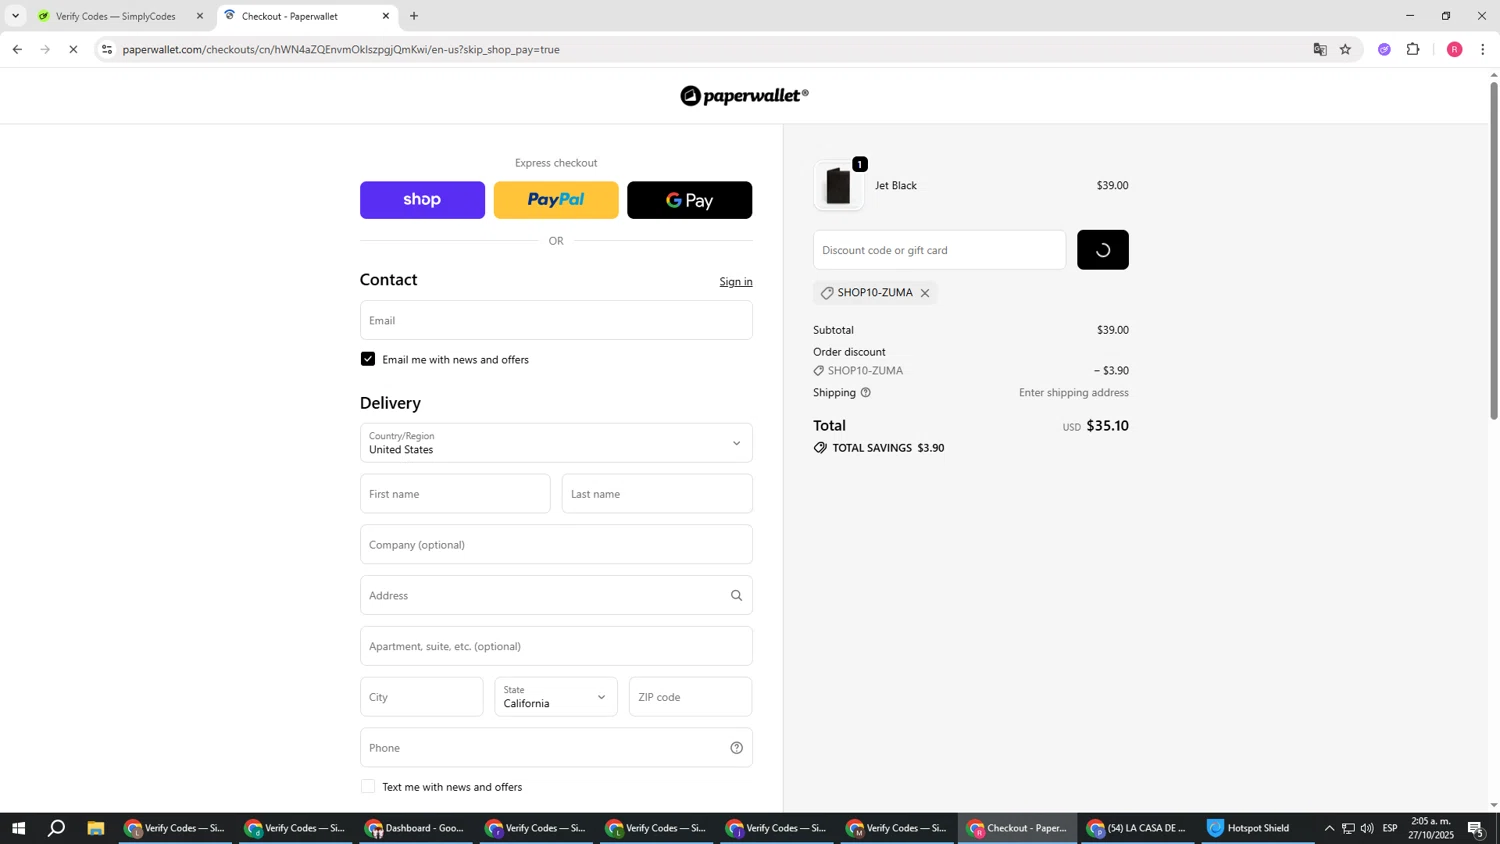Click the Address search magnifier icon
Image resolution: width=1500 pixels, height=844 pixels.
(737, 596)
